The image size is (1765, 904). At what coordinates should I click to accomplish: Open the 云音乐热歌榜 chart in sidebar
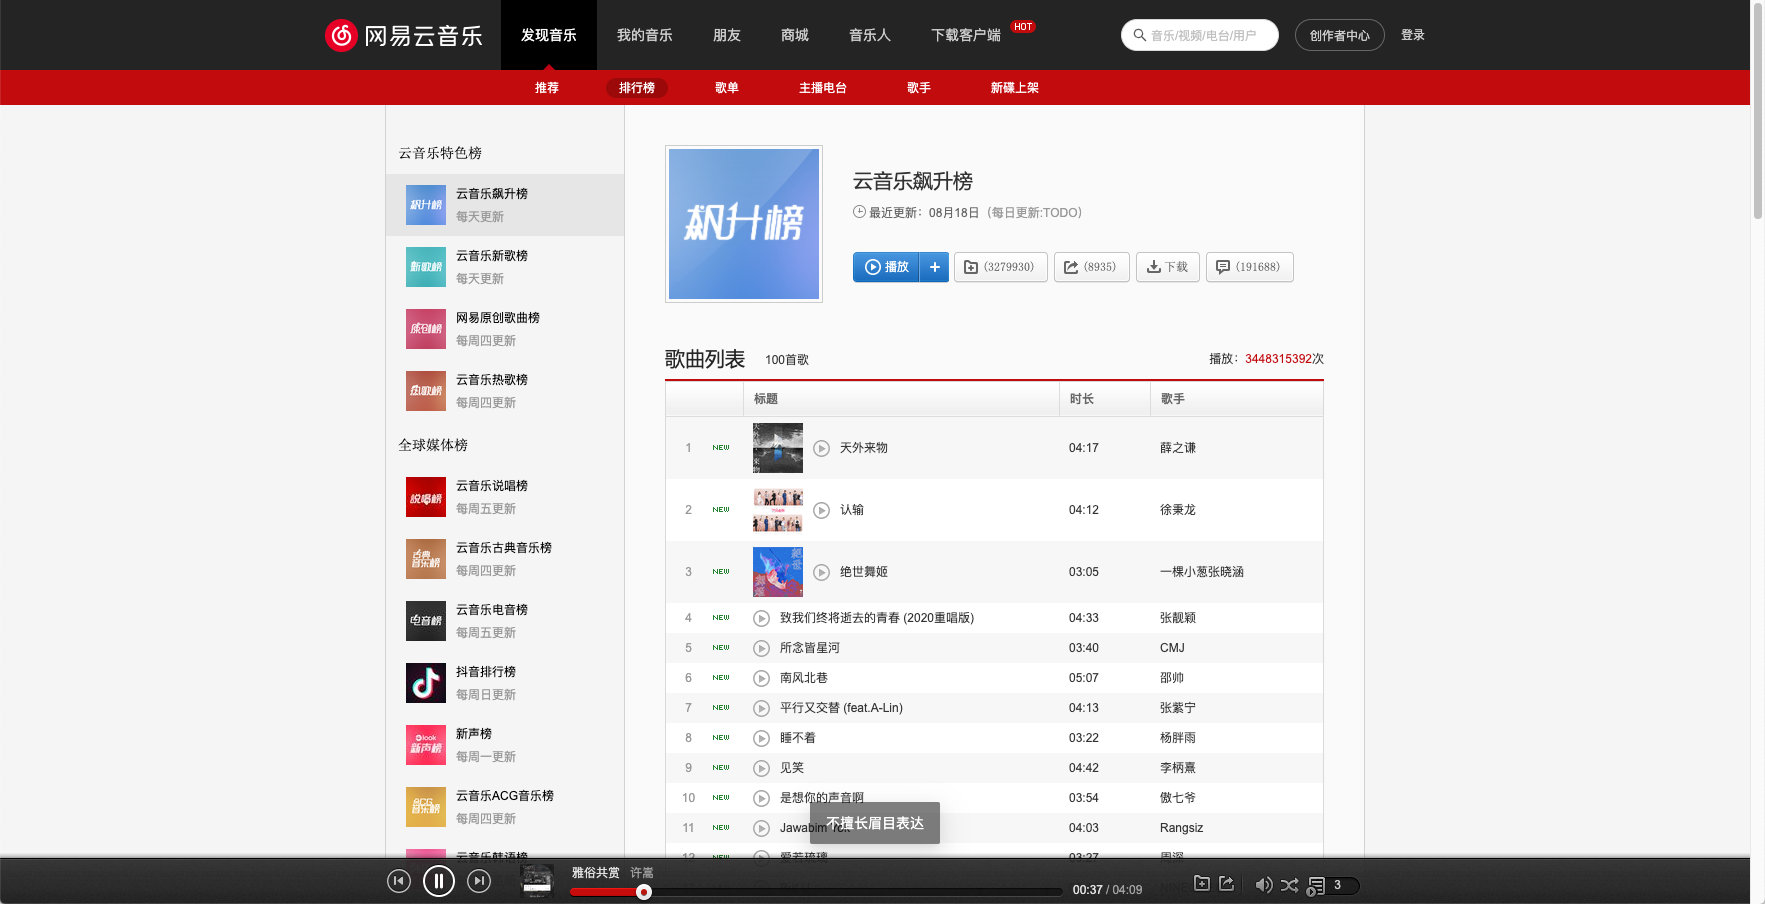[505, 391]
